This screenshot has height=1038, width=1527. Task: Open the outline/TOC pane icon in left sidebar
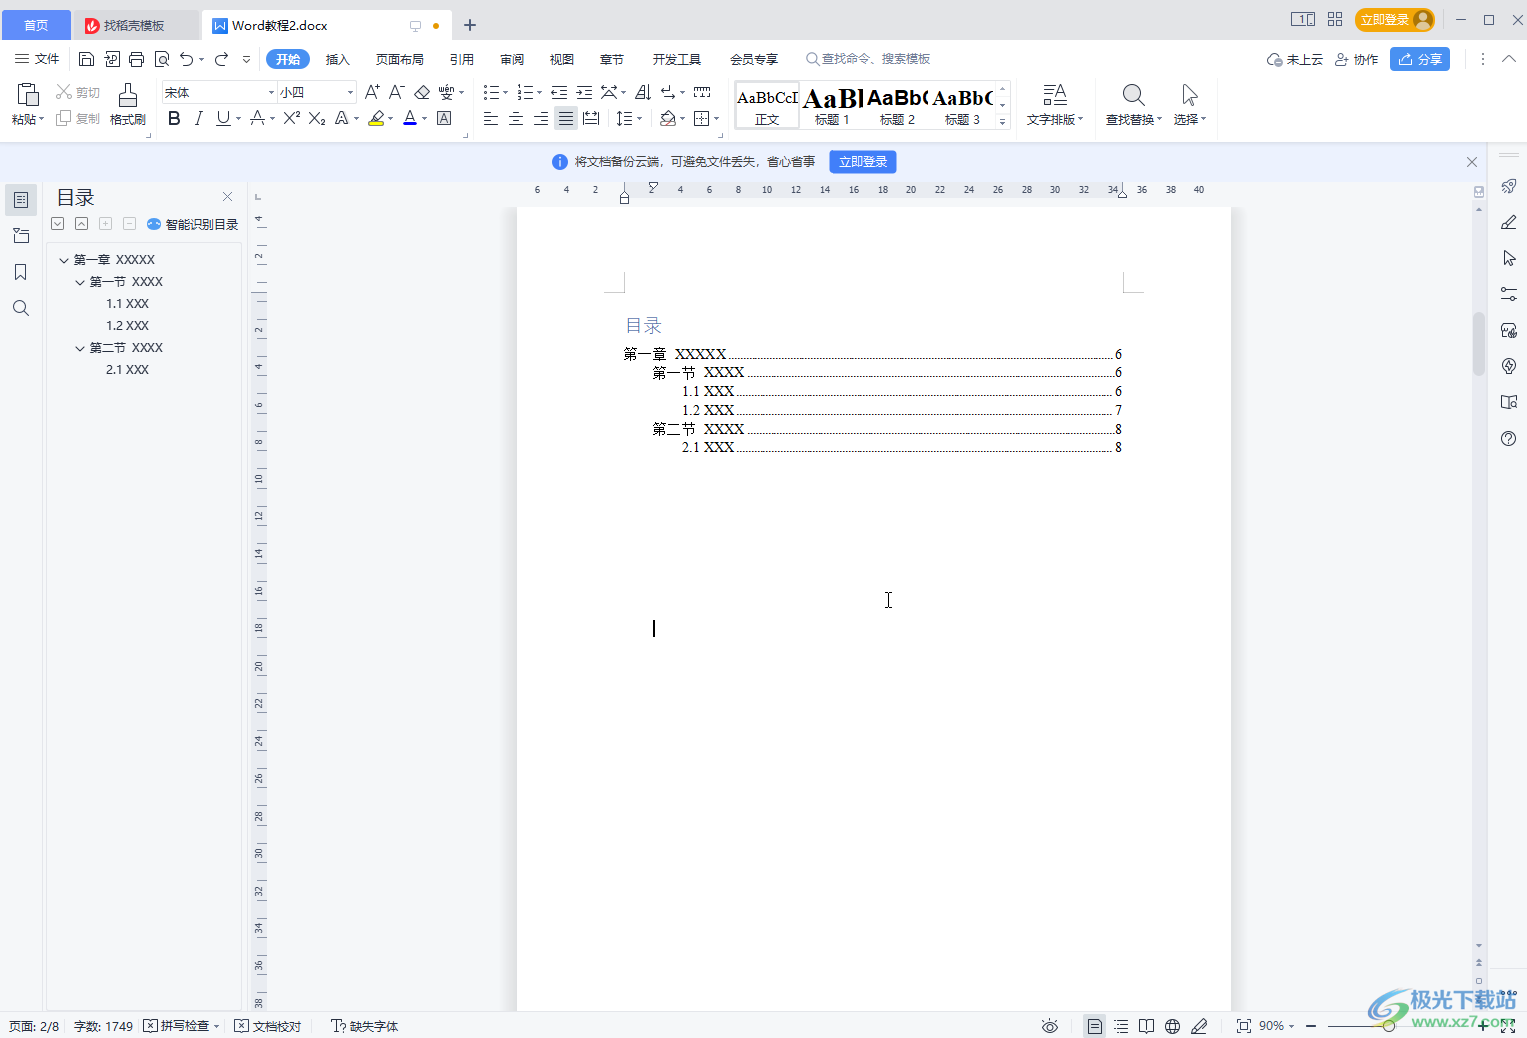(x=21, y=200)
